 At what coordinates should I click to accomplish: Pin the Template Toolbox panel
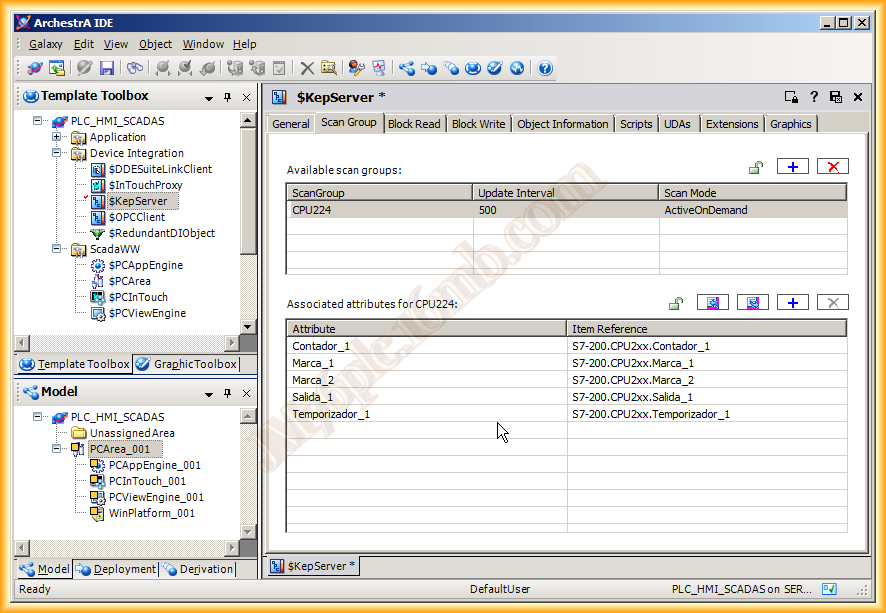[x=228, y=97]
